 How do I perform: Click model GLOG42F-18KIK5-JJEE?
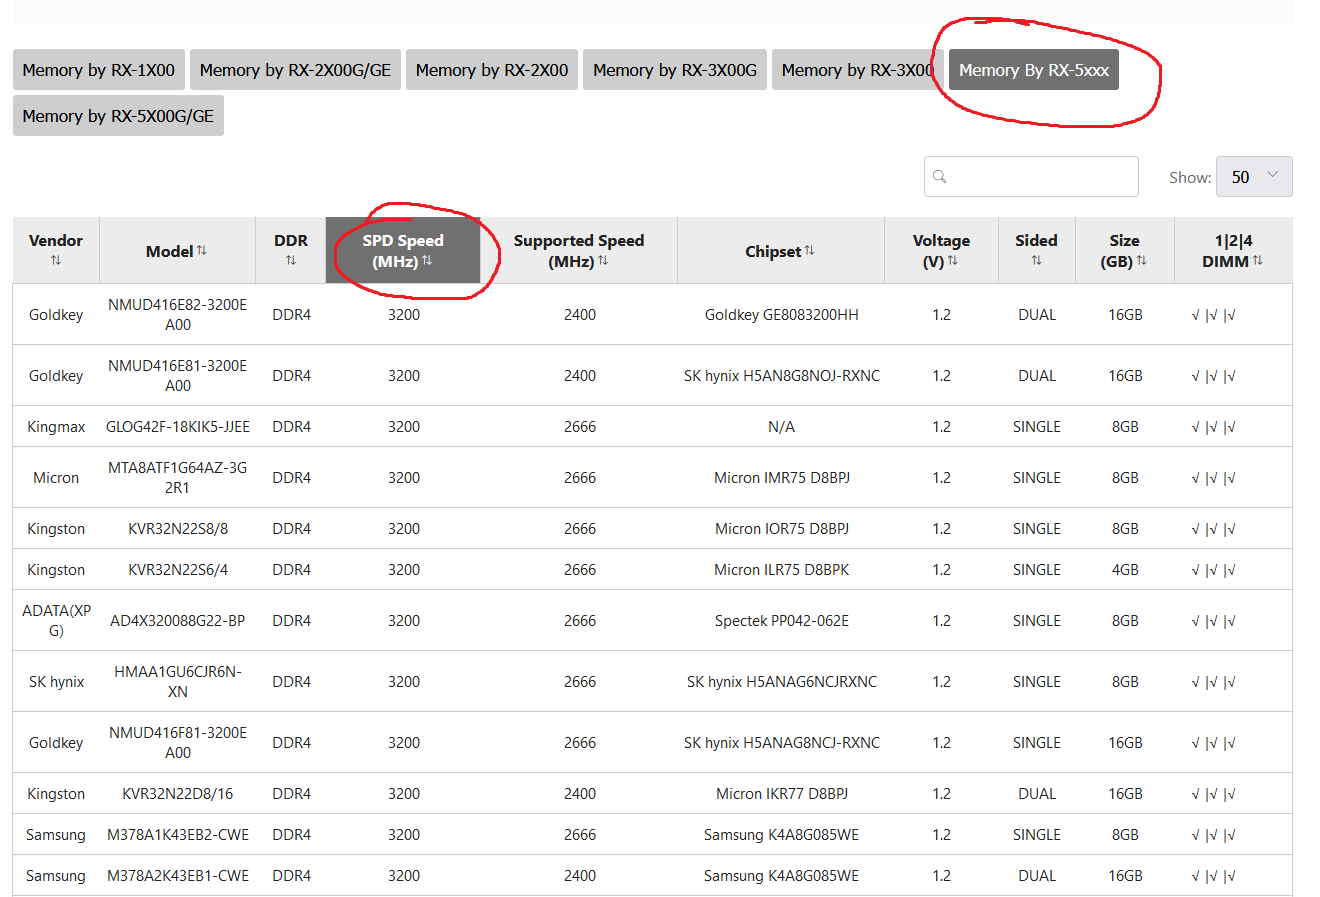click(178, 426)
